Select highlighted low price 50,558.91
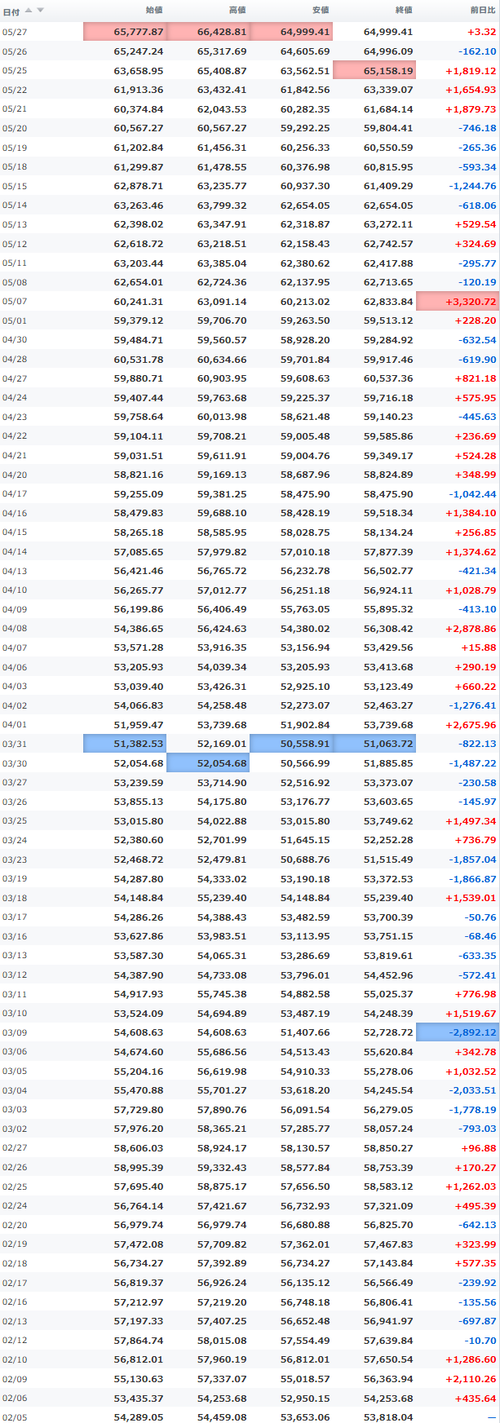 click(x=291, y=745)
